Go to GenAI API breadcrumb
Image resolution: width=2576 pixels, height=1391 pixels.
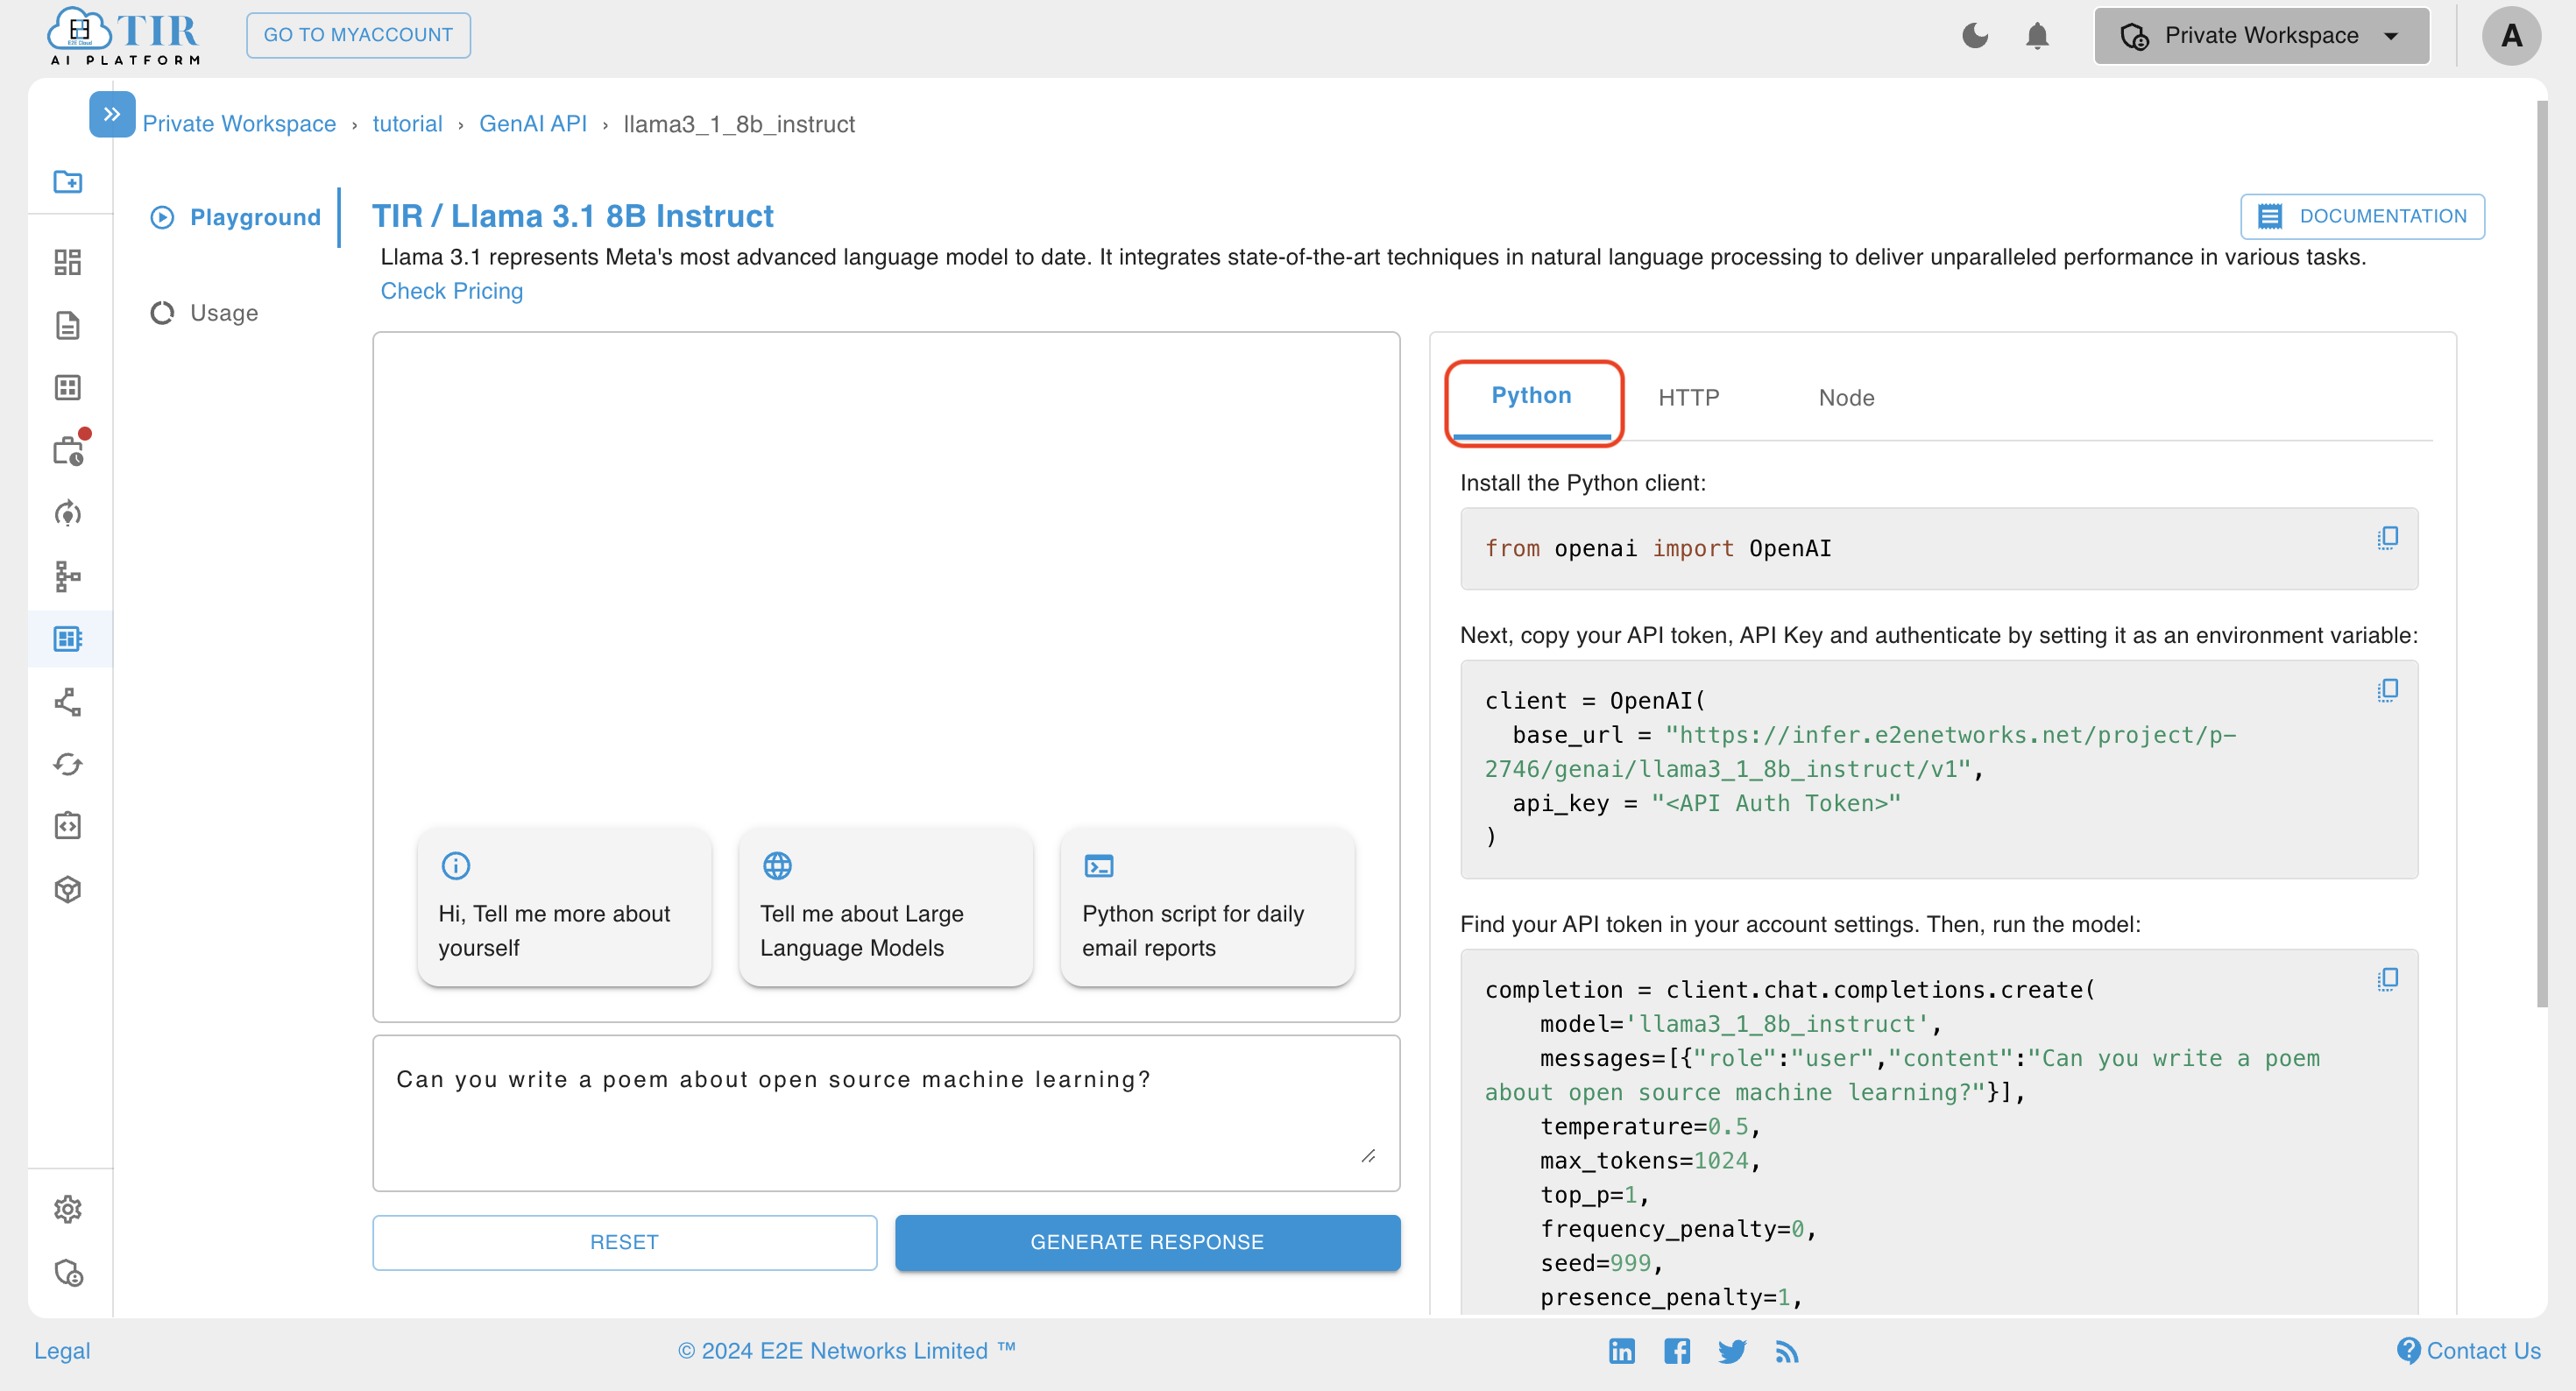pyautogui.click(x=533, y=124)
